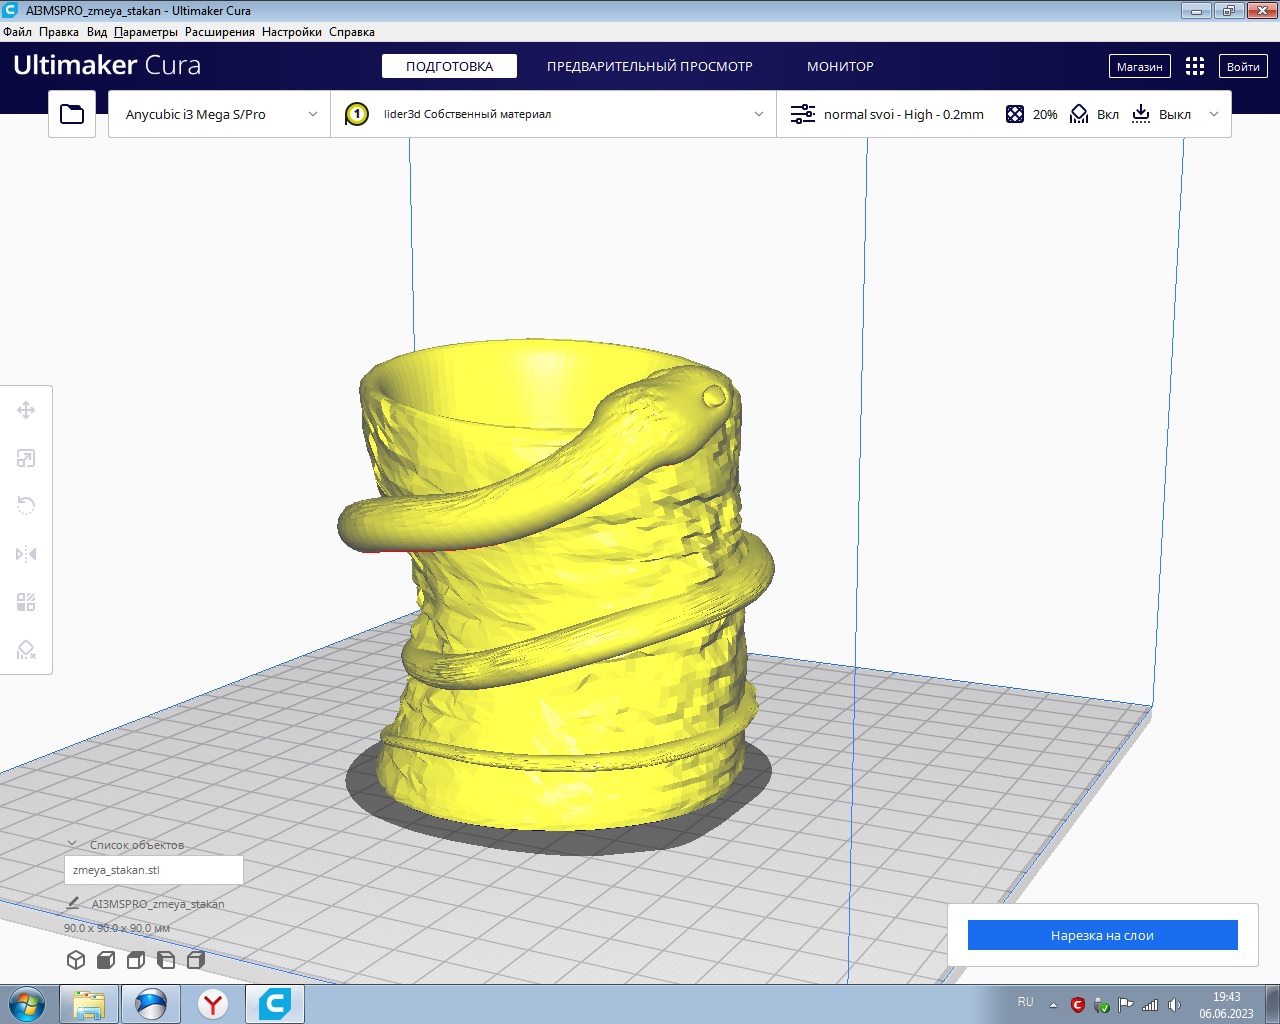Switch to the Монитор tab

coord(840,66)
